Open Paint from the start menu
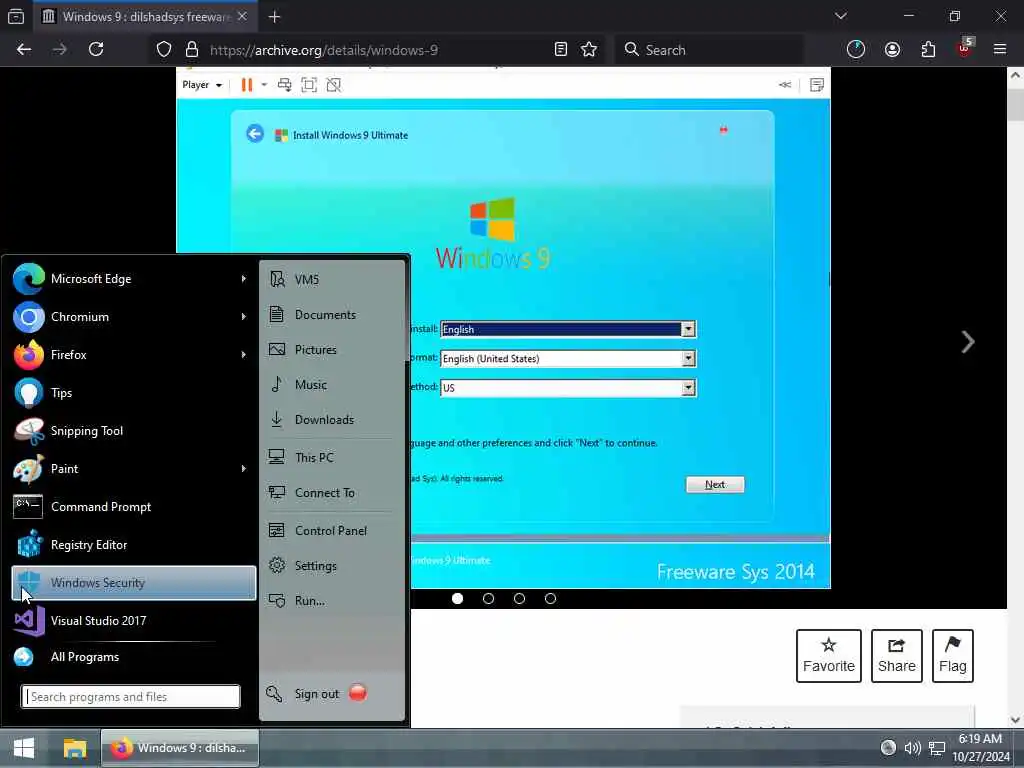This screenshot has width=1024, height=768. pos(133,468)
